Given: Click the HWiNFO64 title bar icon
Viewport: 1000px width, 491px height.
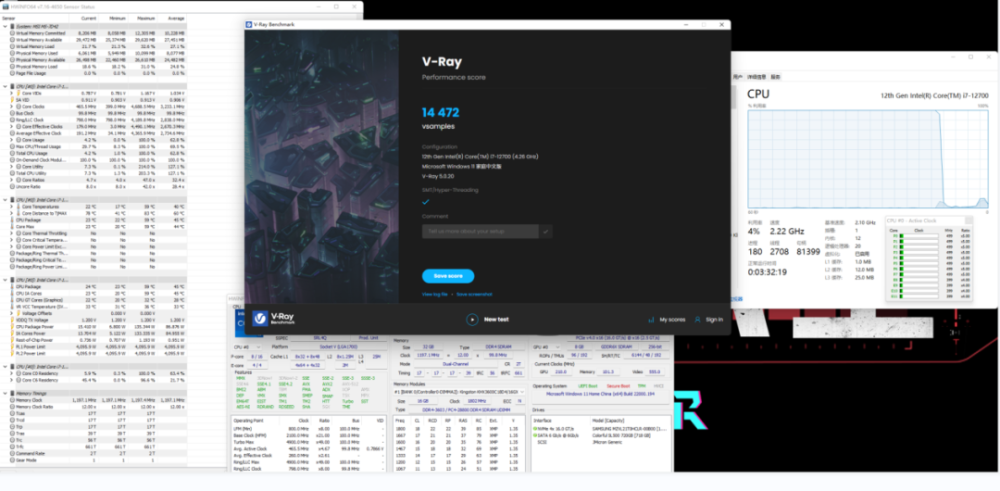Looking at the screenshot, I should (x=6, y=6).
